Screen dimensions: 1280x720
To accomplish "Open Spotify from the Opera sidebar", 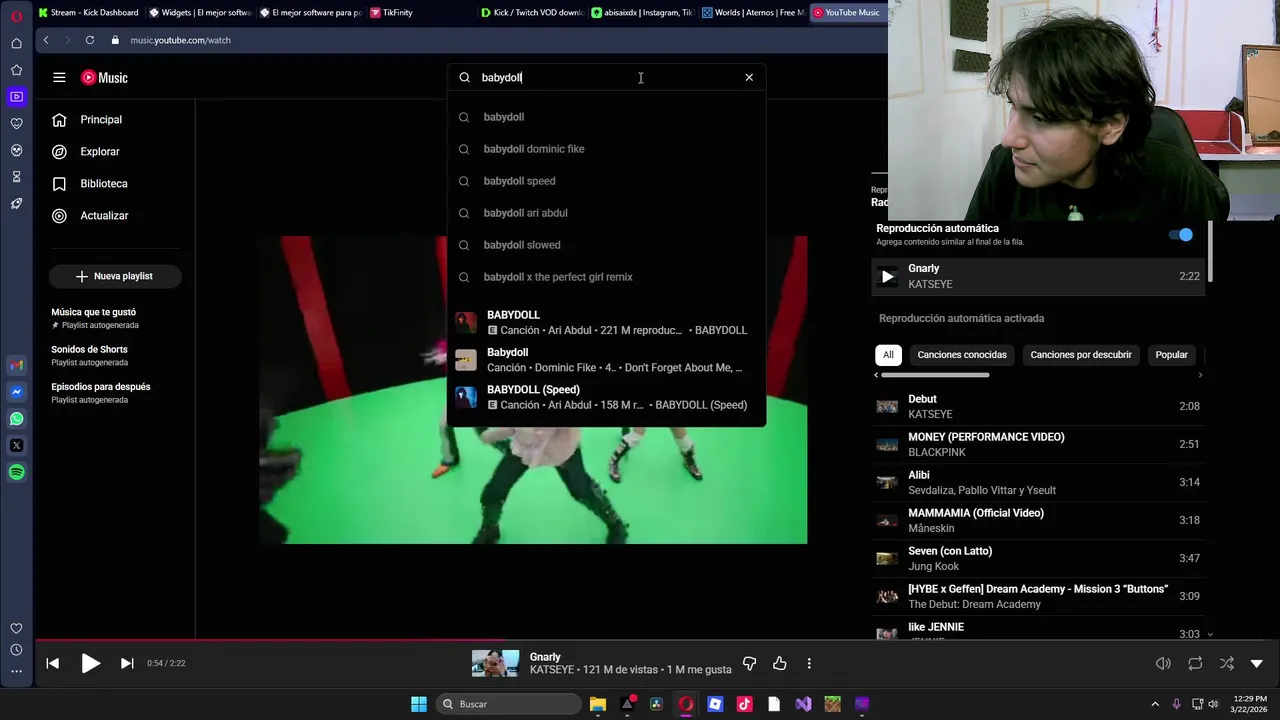I will click(17, 472).
